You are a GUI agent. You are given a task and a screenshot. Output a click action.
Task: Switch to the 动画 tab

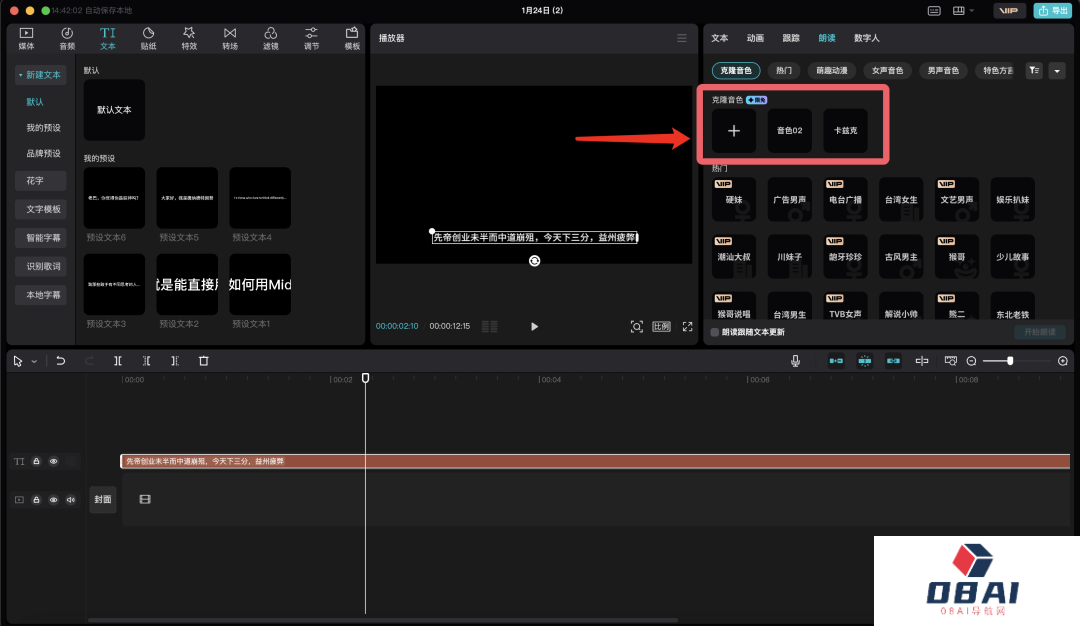[x=755, y=38]
